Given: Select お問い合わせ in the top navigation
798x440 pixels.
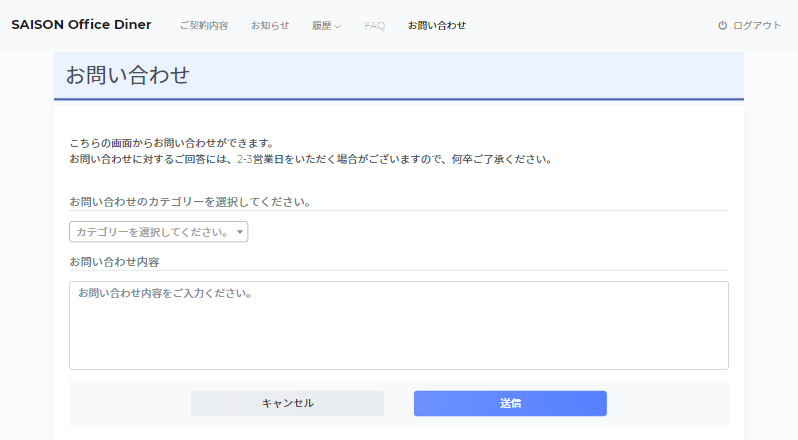Looking at the screenshot, I should (x=437, y=25).
